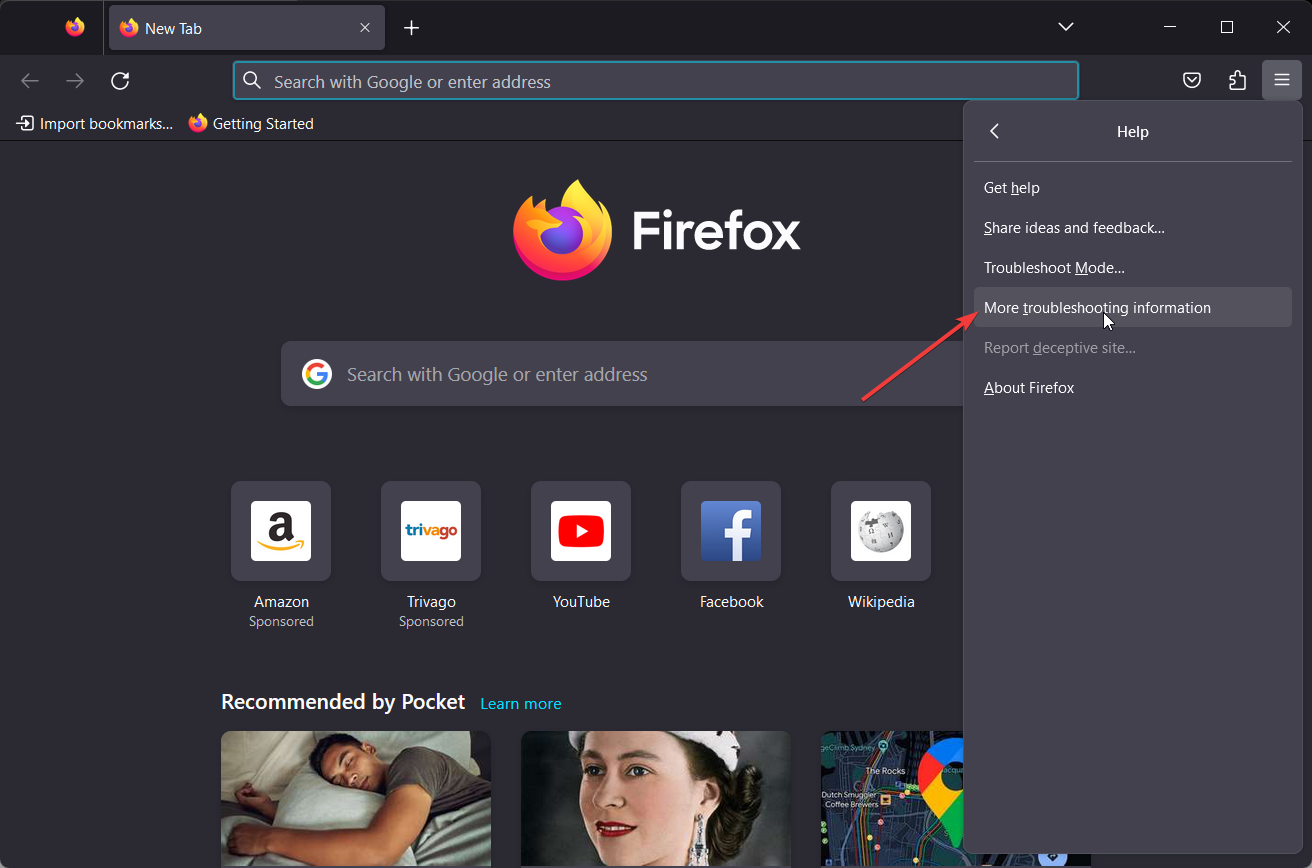This screenshot has height=868, width=1312.
Task: Open the YouTube shortcut tile
Action: (580, 531)
